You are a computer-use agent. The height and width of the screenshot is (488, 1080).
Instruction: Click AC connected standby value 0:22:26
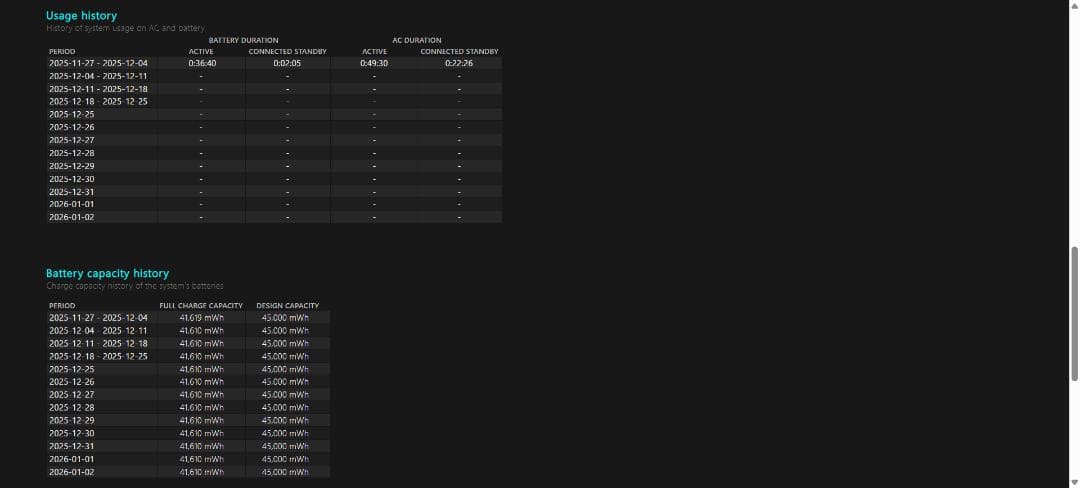tap(459, 63)
